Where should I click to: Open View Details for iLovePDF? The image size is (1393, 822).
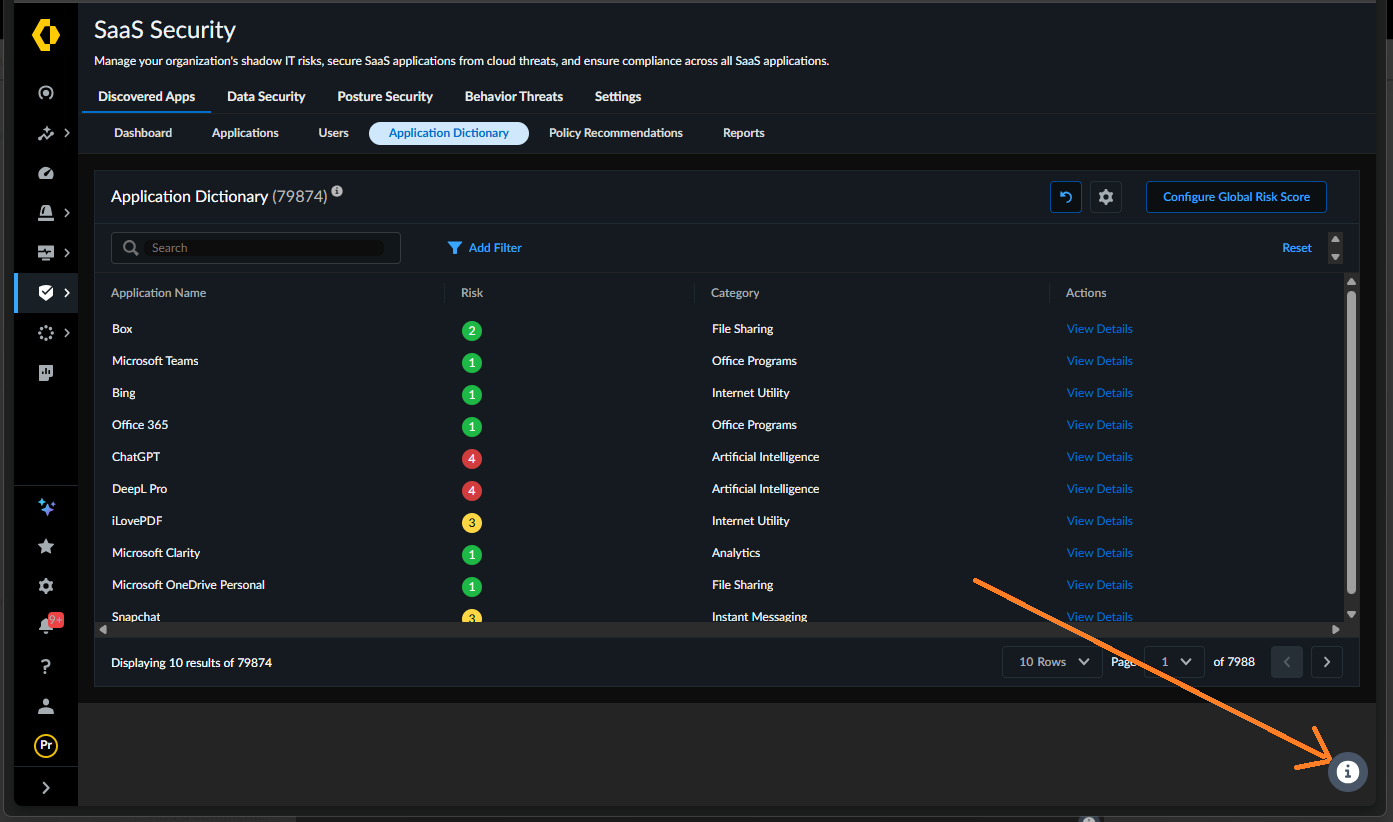1100,521
